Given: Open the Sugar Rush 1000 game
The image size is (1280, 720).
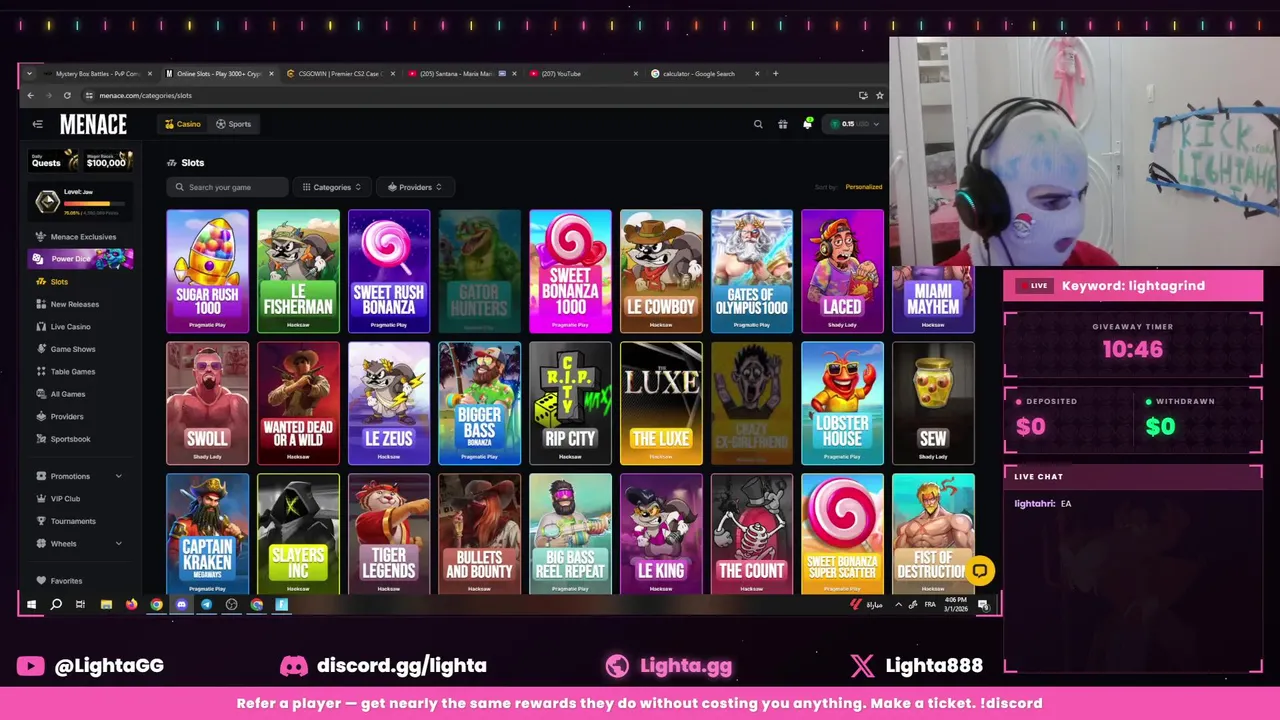Looking at the screenshot, I should pyautogui.click(x=207, y=271).
